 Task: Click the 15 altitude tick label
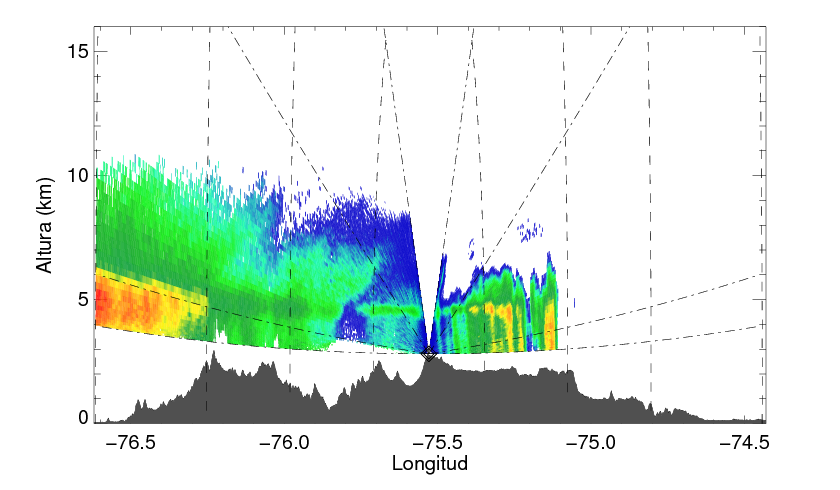tap(77, 51)
